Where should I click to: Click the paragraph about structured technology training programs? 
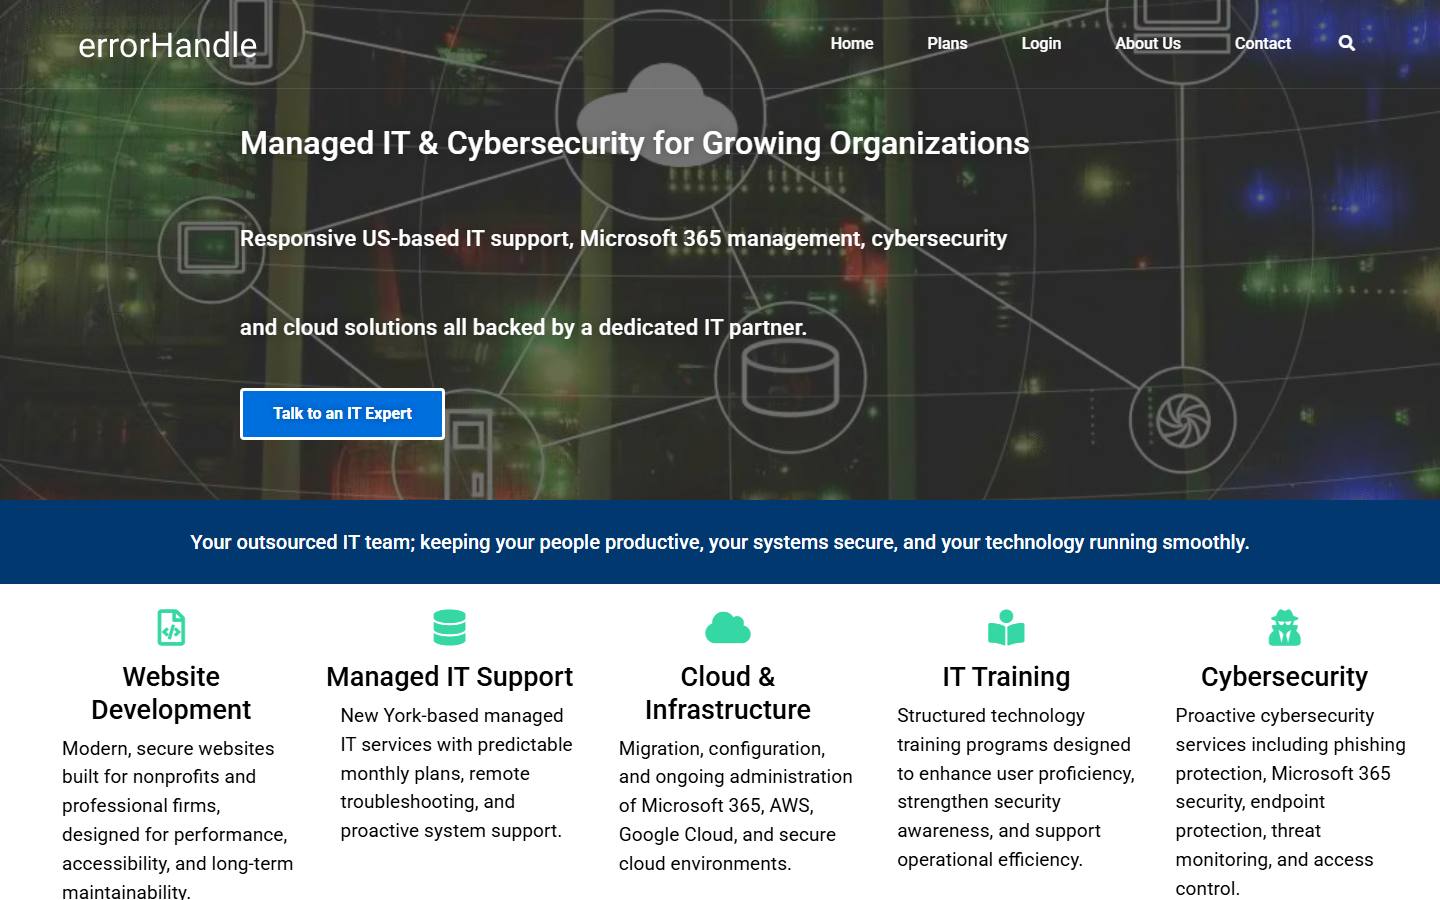point(1016,788)
